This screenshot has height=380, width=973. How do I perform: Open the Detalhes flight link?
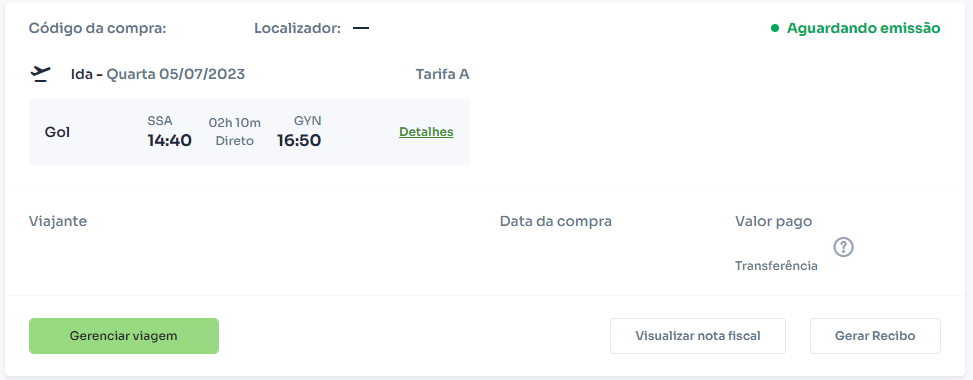pyautogui.click(x=426, y=132)
